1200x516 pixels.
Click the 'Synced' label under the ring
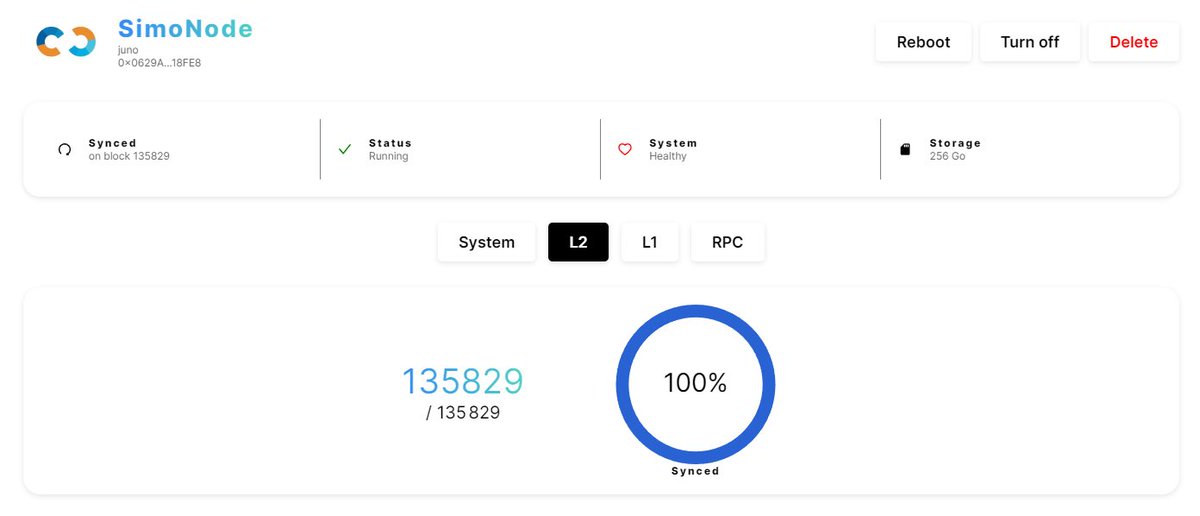click(x=695, y=471)
